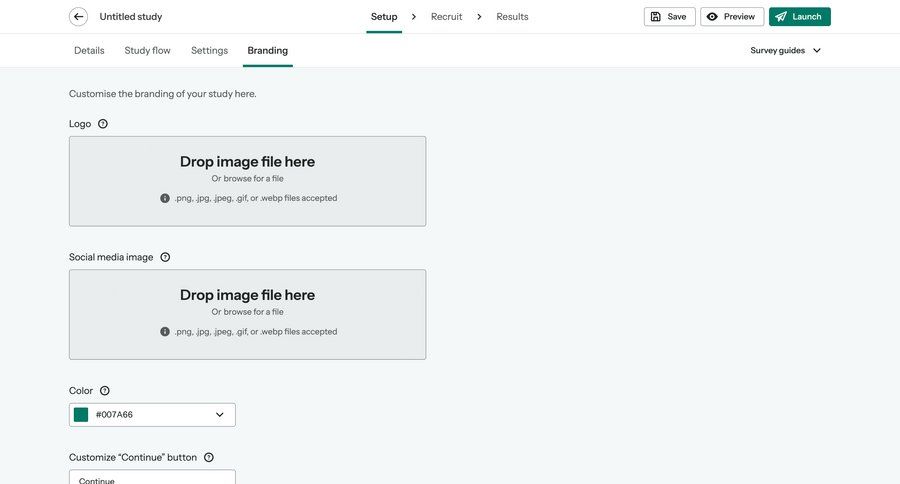900x484 pixels.
Task: Click info icon in Logo drop zone
Action: pos(165,198)
